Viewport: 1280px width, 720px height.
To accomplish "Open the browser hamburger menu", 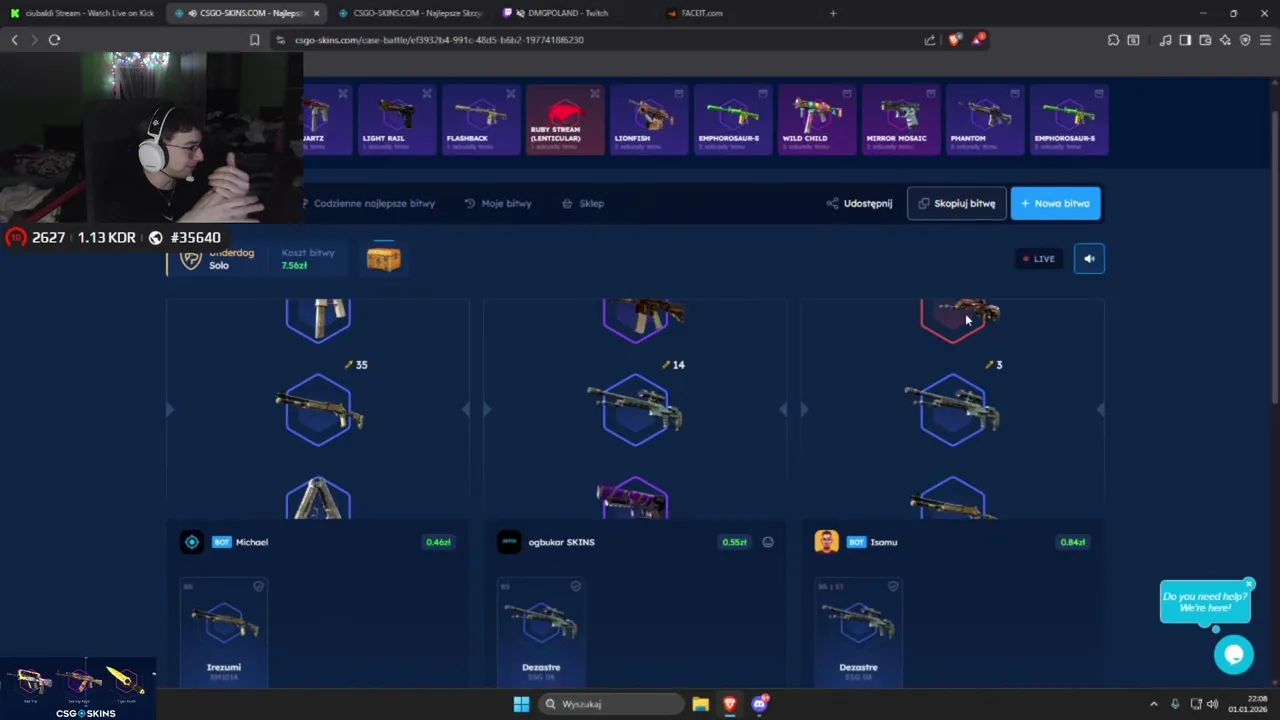I will (x=1265, y=40).
